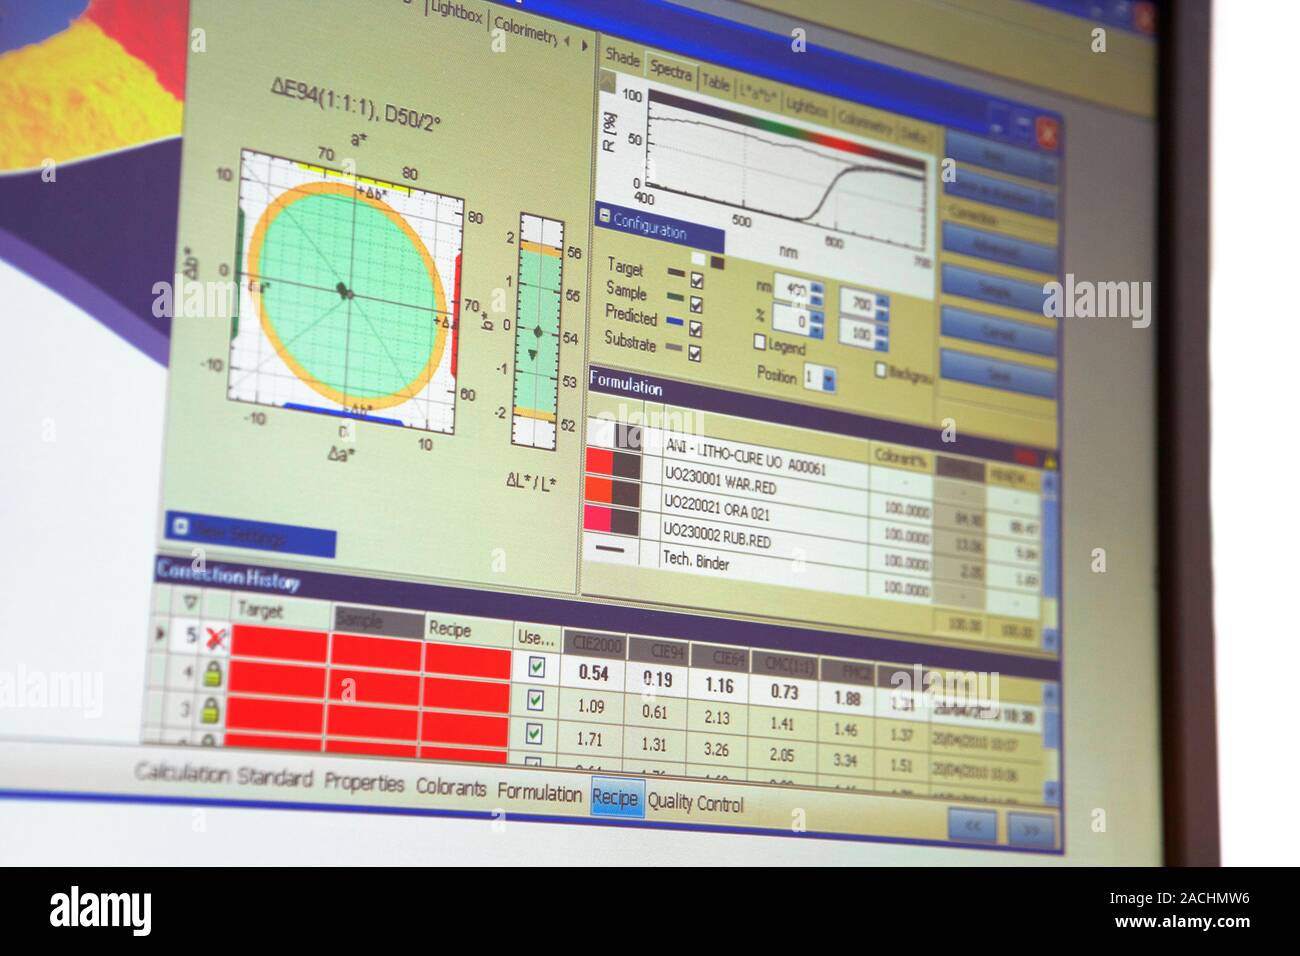Click the CIE94 column header
This screenshot has height=956, width=1300.
[x=659, y=653]
